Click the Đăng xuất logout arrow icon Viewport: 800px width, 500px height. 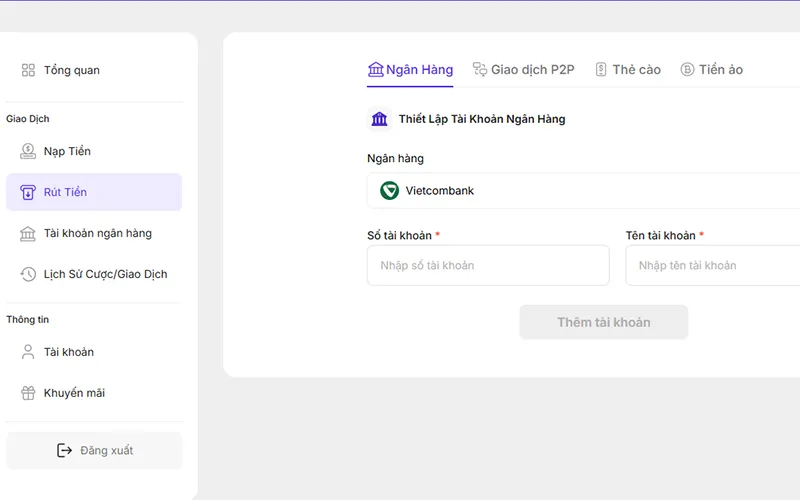pos(65,451)
